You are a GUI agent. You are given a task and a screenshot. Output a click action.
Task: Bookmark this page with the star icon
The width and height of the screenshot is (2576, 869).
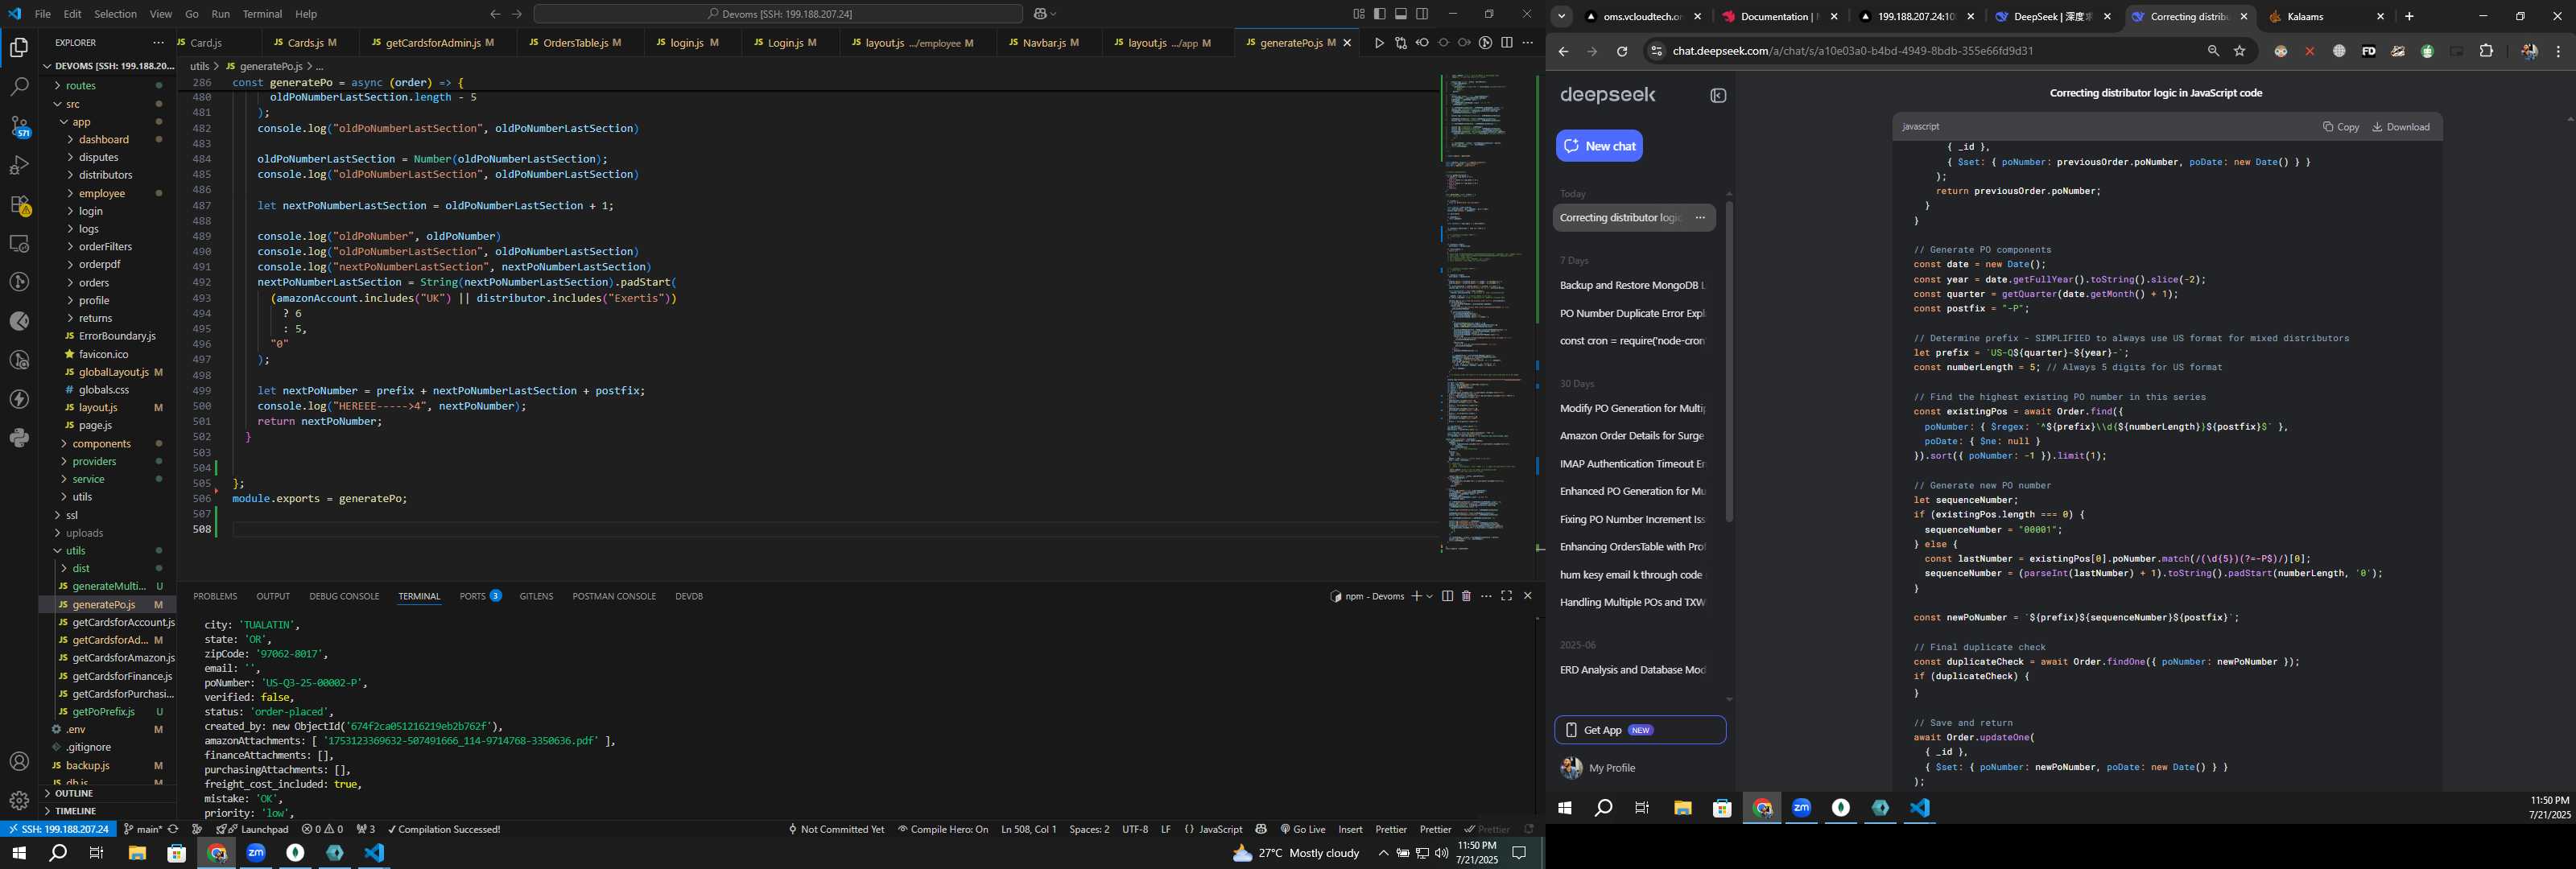[x=2240, y=51]
